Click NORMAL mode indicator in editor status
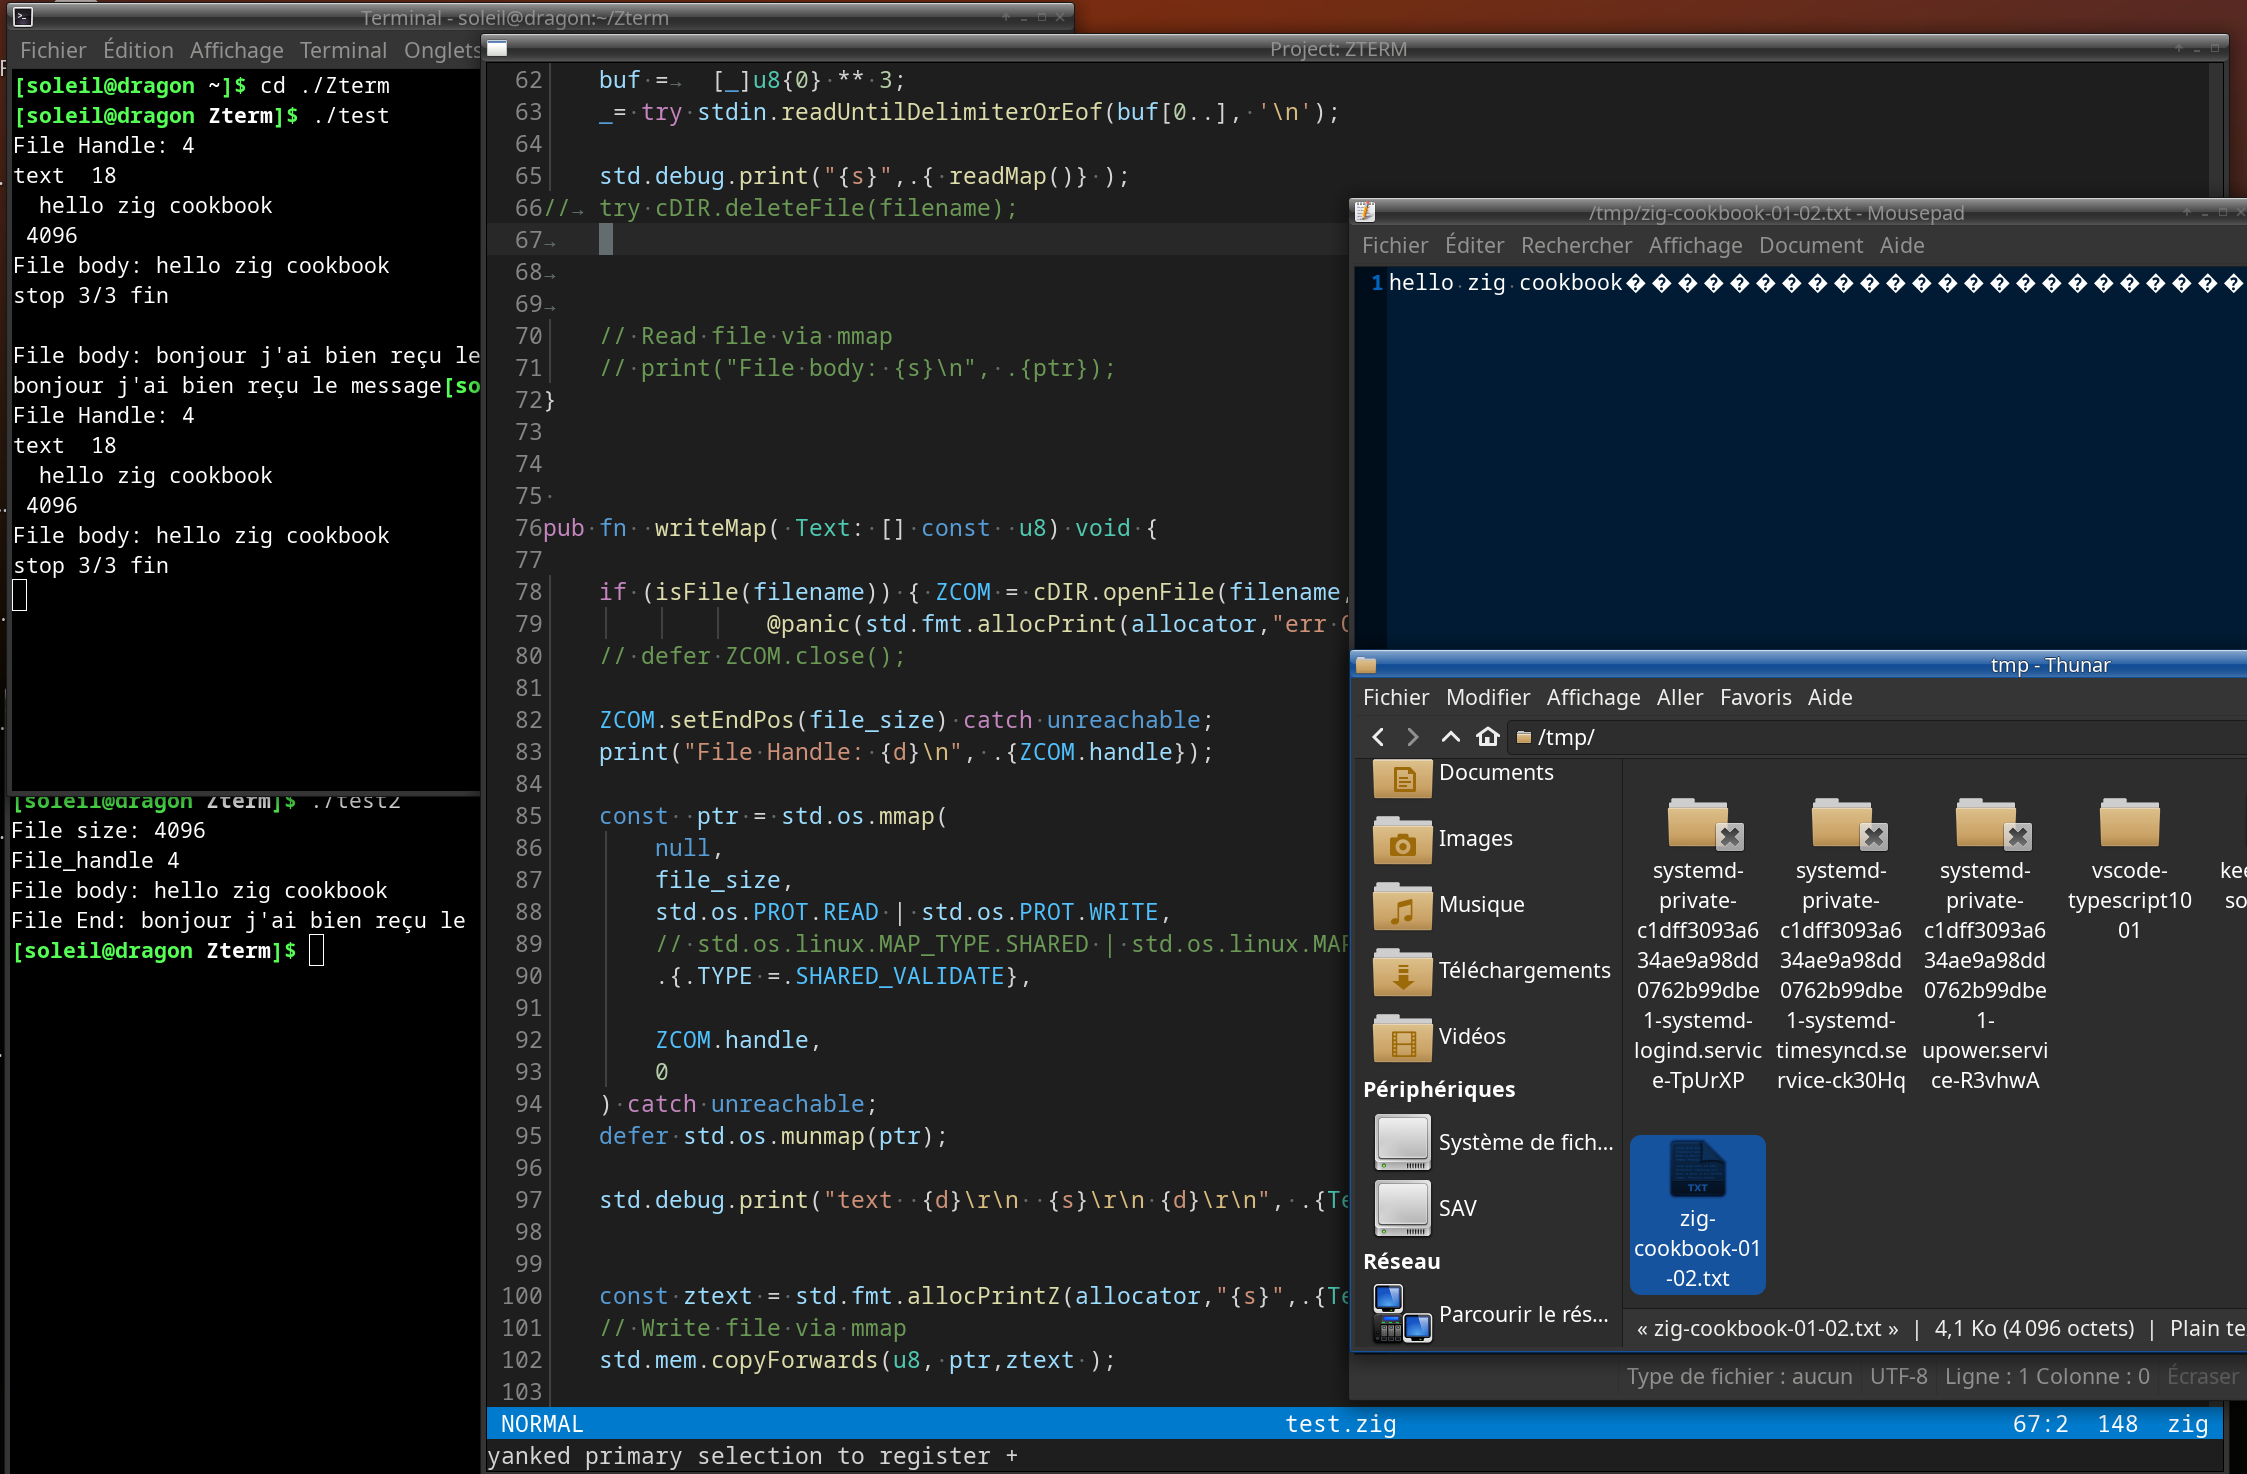Screen dimensions: 2247x1474 point(541,1424)
